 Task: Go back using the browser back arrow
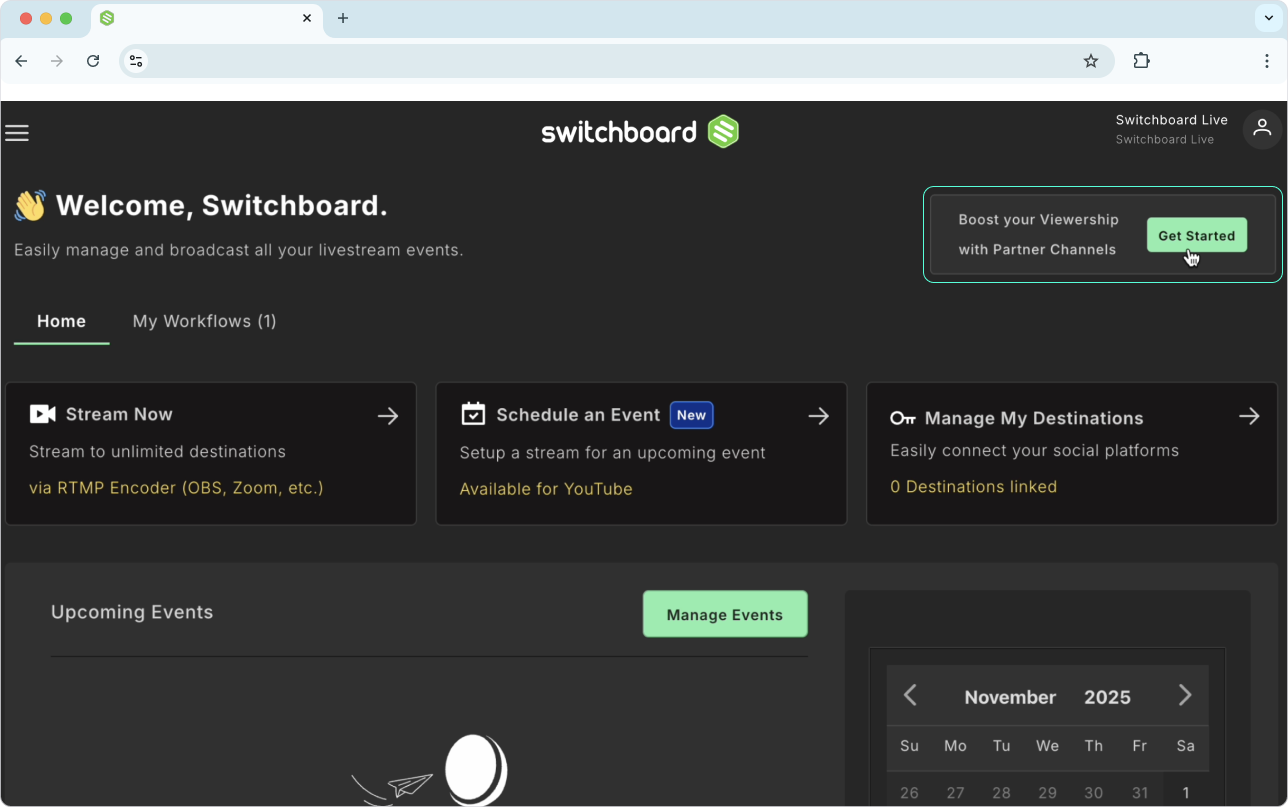click(x=21, y=61)
